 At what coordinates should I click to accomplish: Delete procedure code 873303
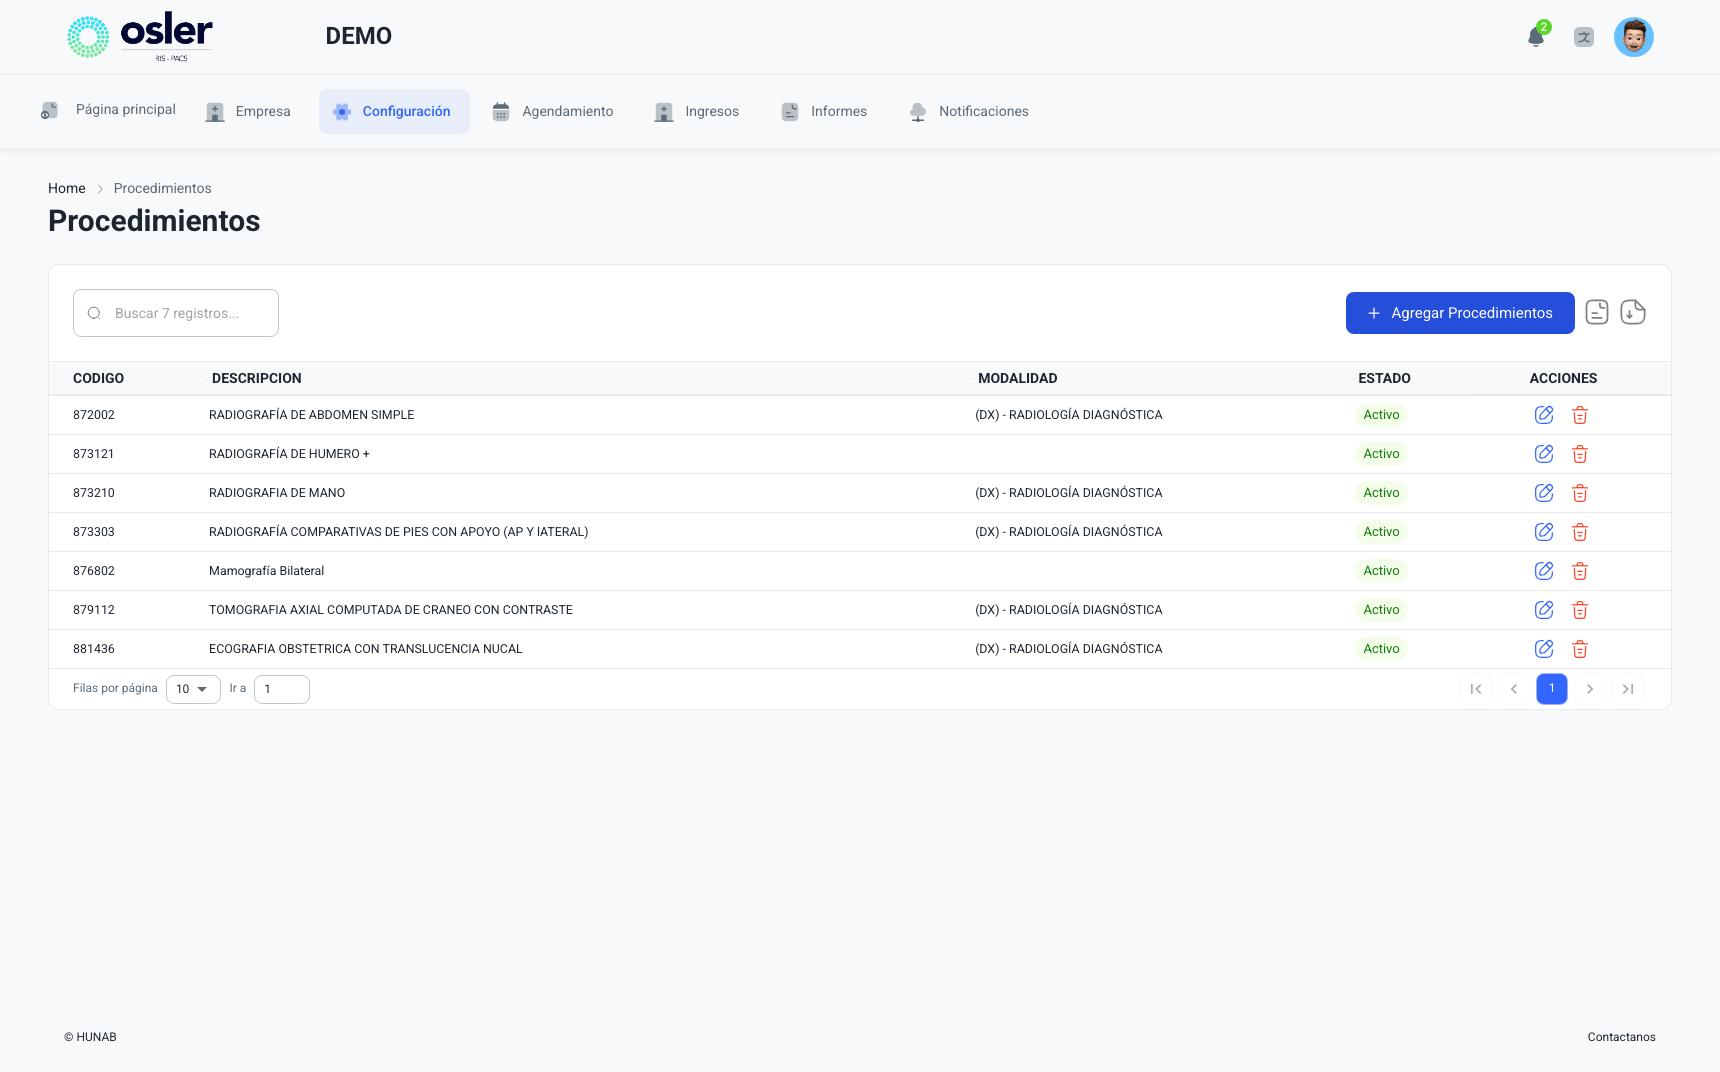tap(1580, 532)
